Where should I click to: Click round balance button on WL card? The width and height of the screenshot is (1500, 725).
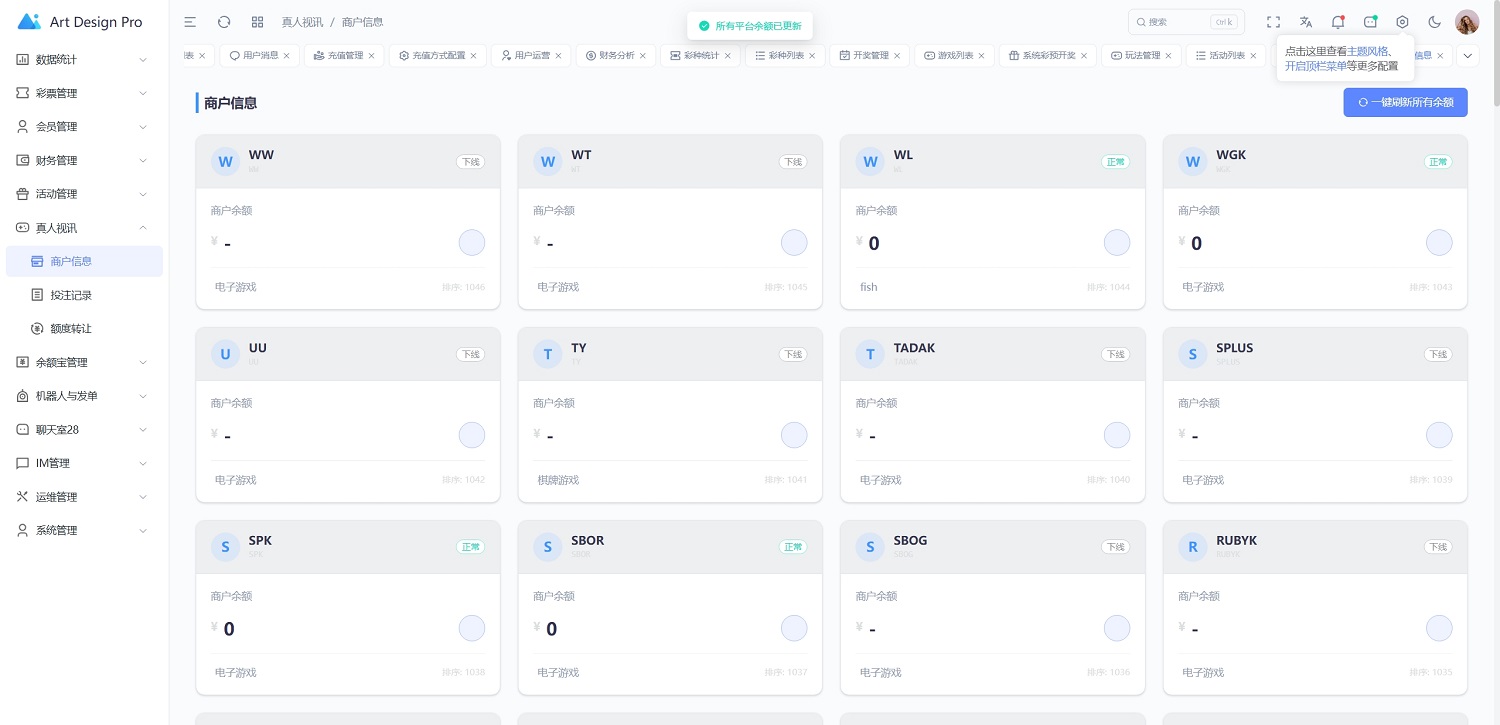(x=1116, y=243)
